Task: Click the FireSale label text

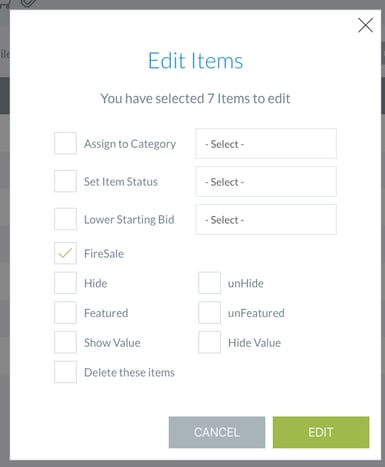Action: click(104, 254)
